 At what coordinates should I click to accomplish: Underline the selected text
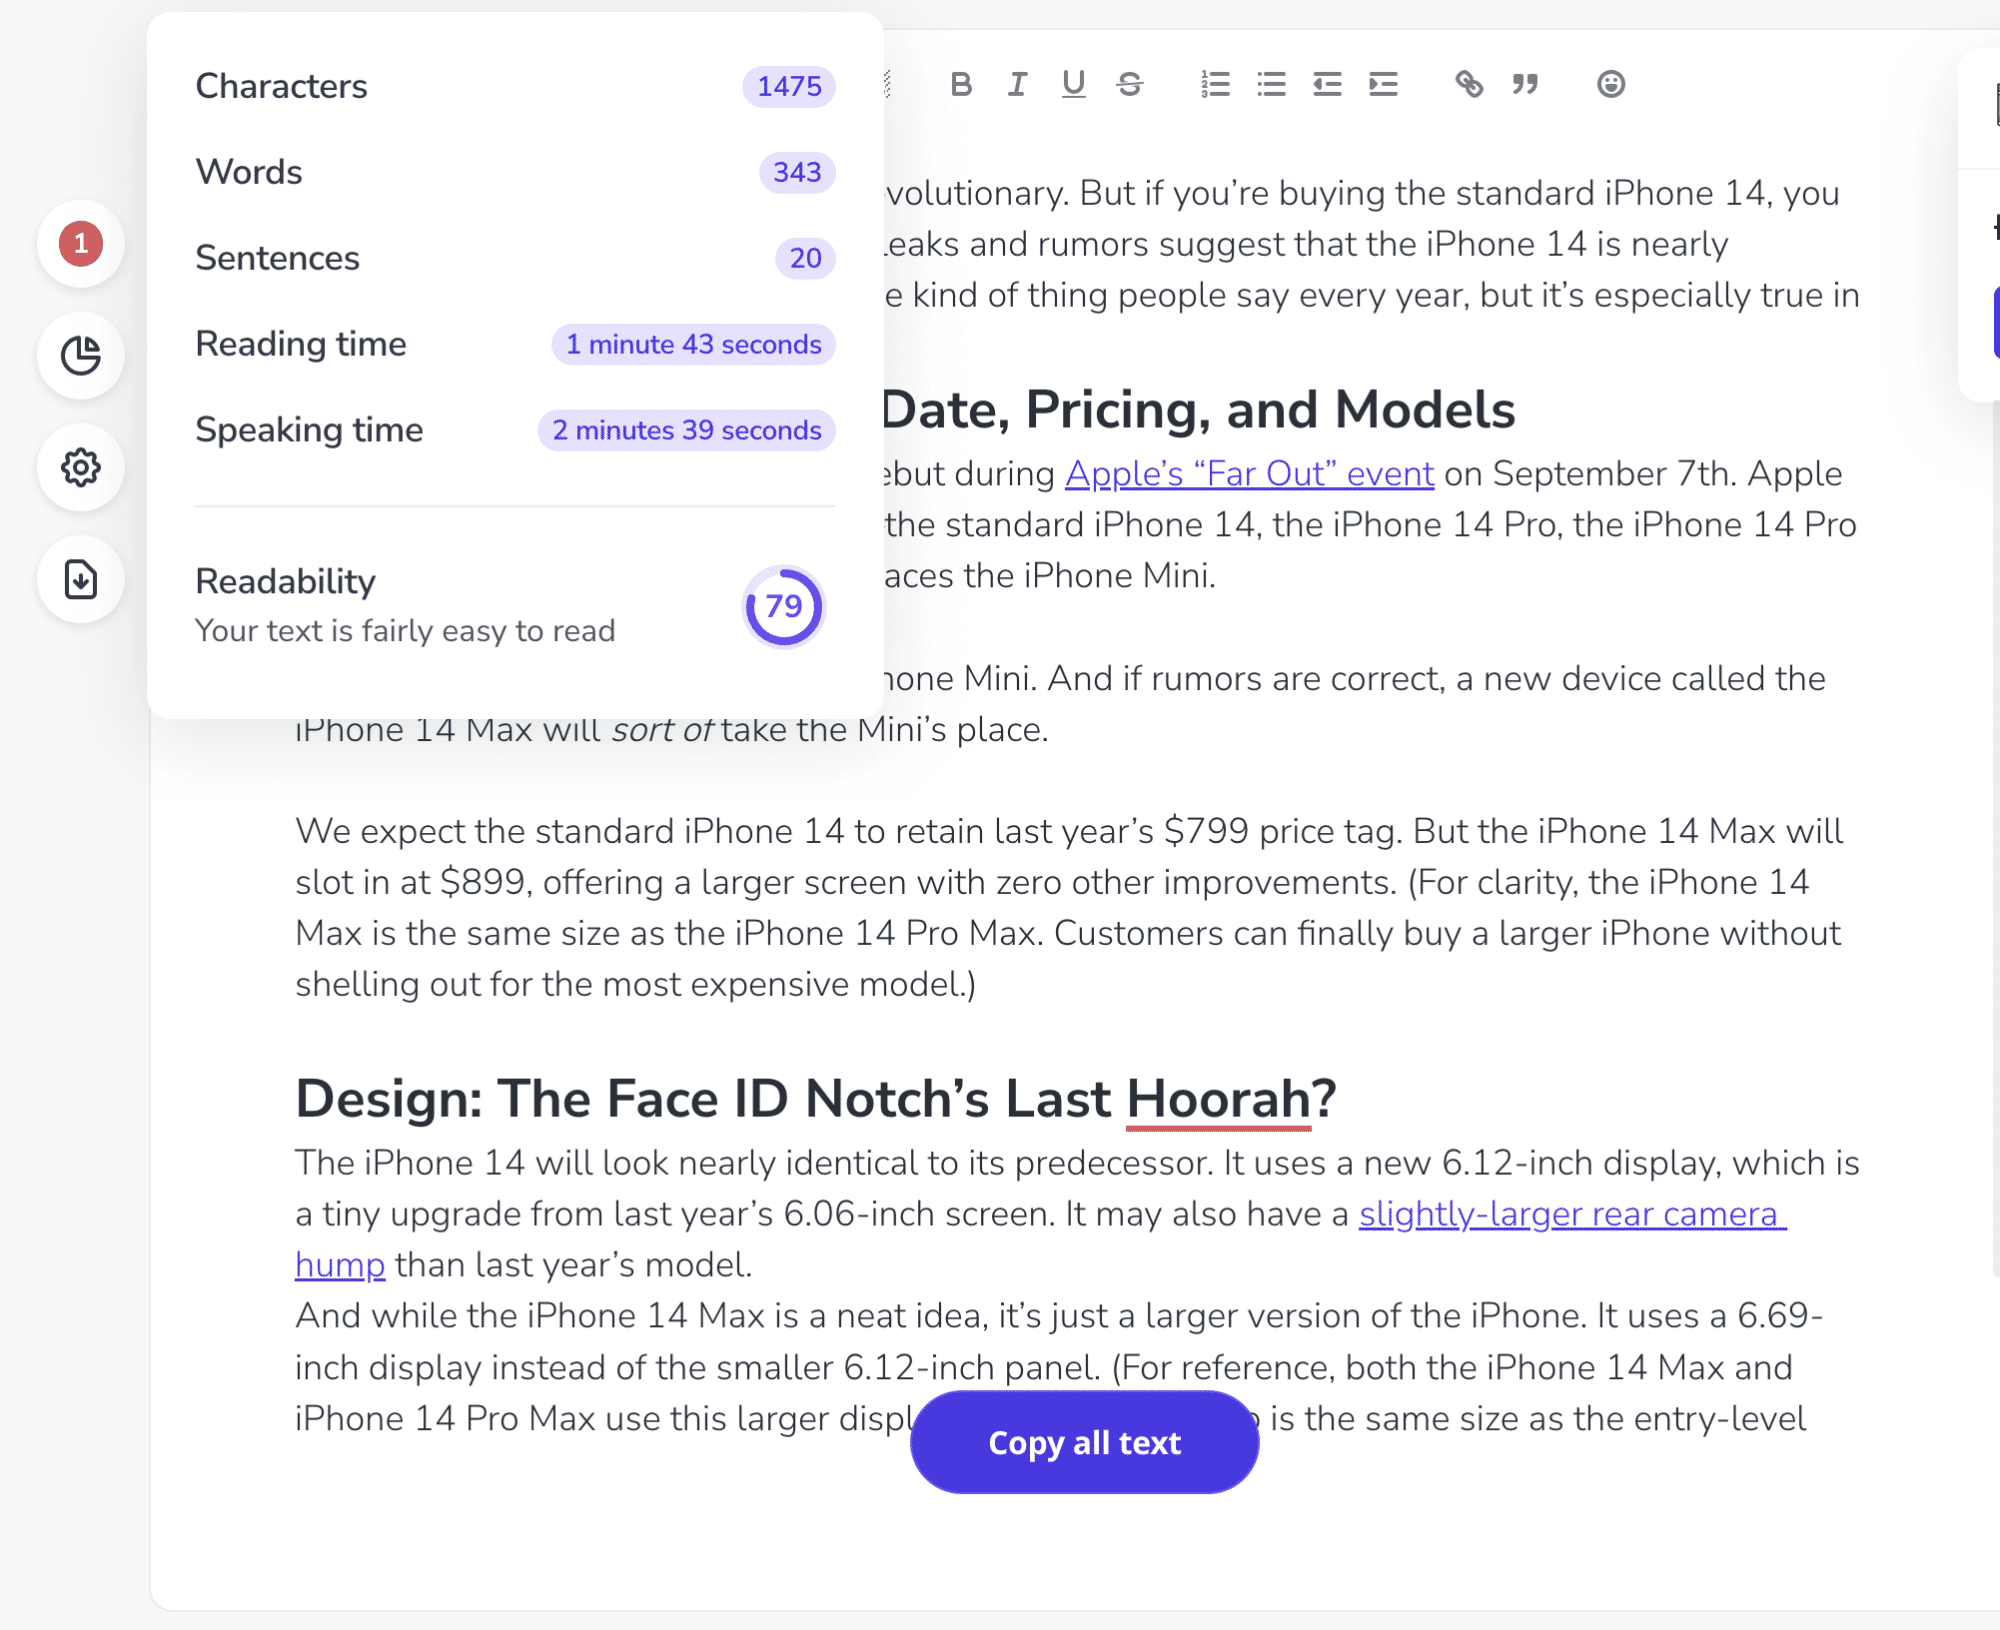1073,85
